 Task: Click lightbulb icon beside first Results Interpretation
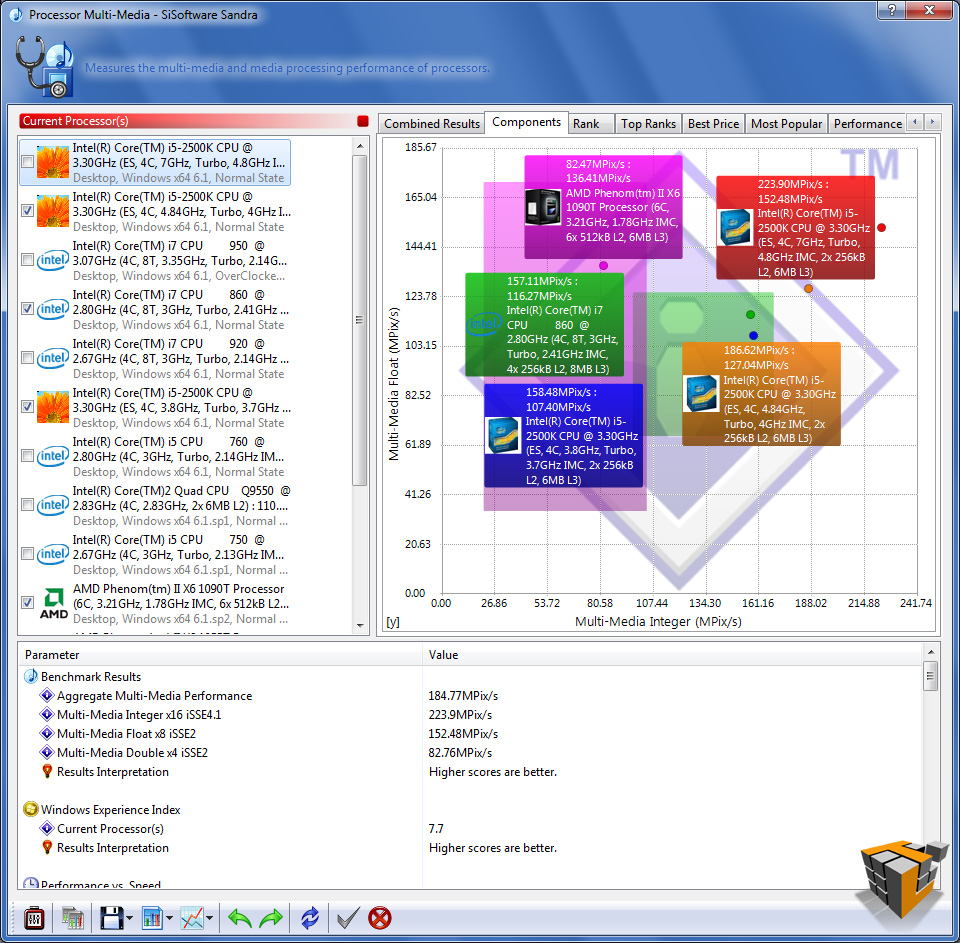47,771
